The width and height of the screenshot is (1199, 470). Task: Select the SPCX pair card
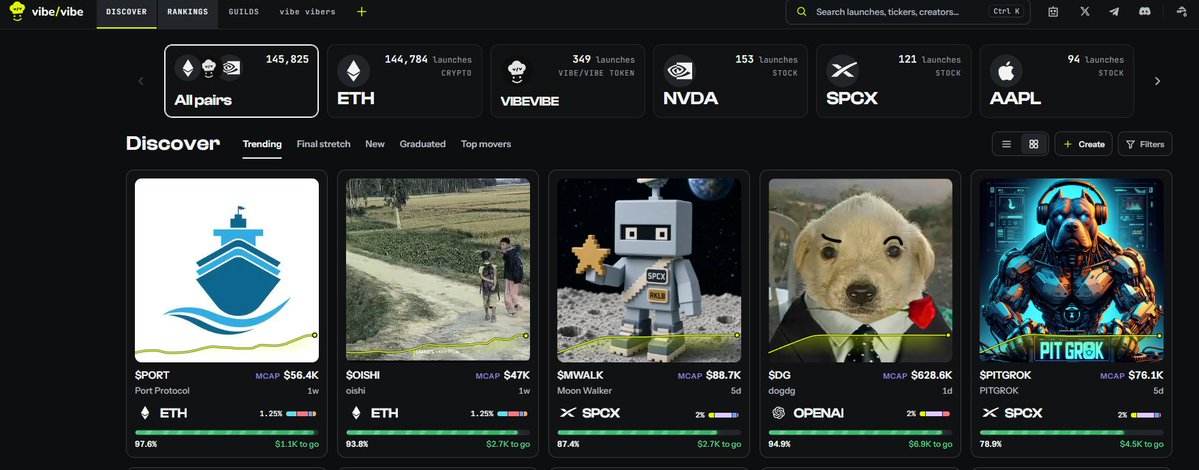pos(894,81)
